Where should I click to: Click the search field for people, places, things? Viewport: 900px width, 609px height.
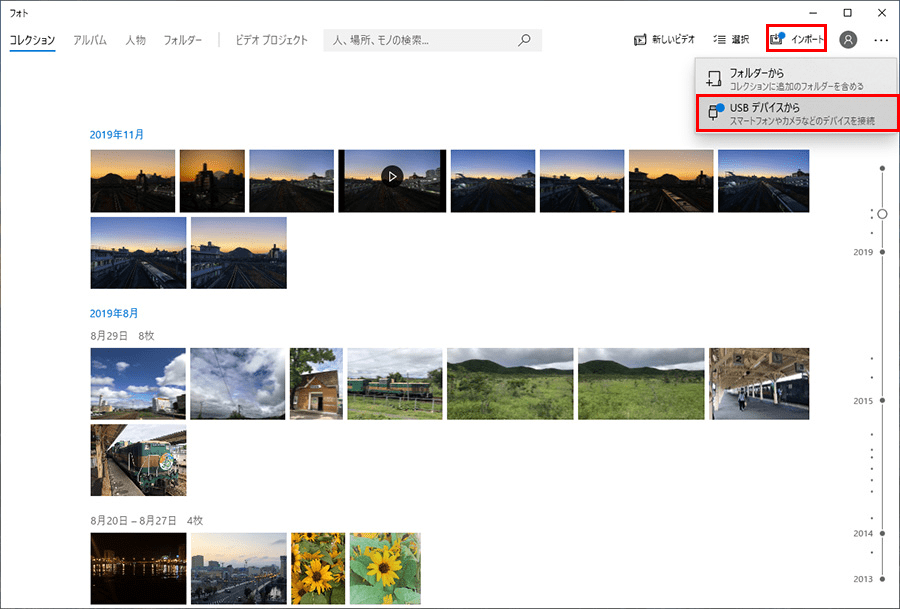click(432, 40)
